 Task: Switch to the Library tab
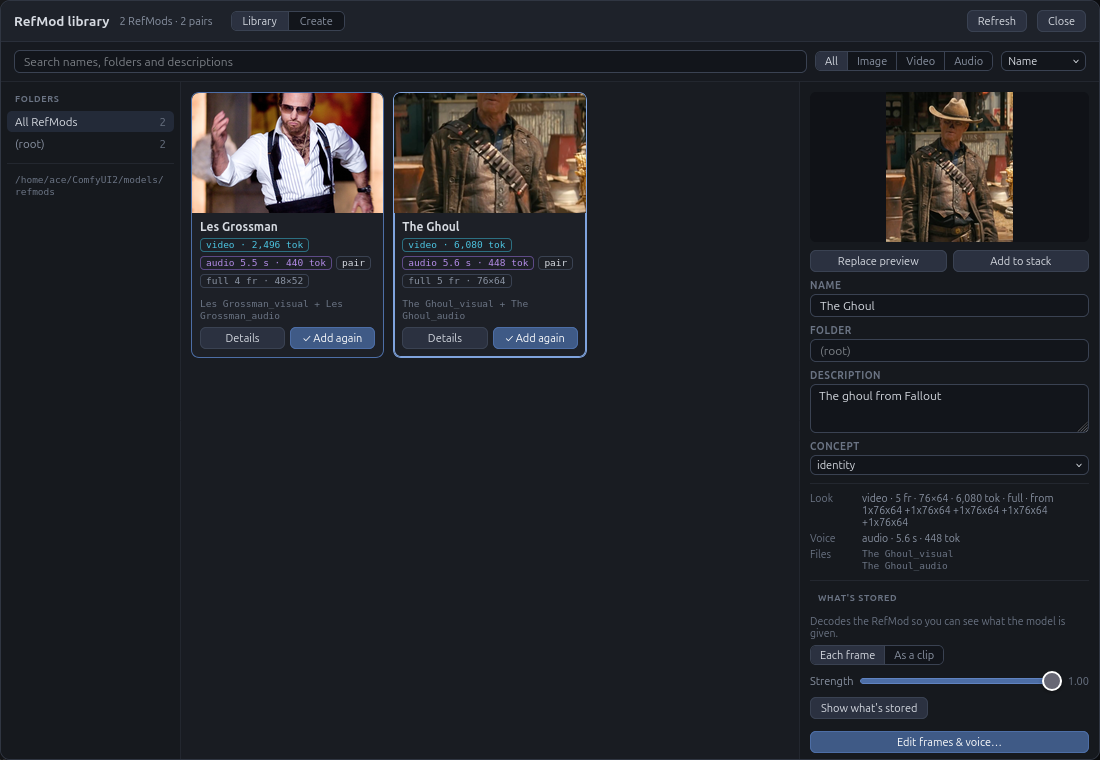tap(260, 21)
